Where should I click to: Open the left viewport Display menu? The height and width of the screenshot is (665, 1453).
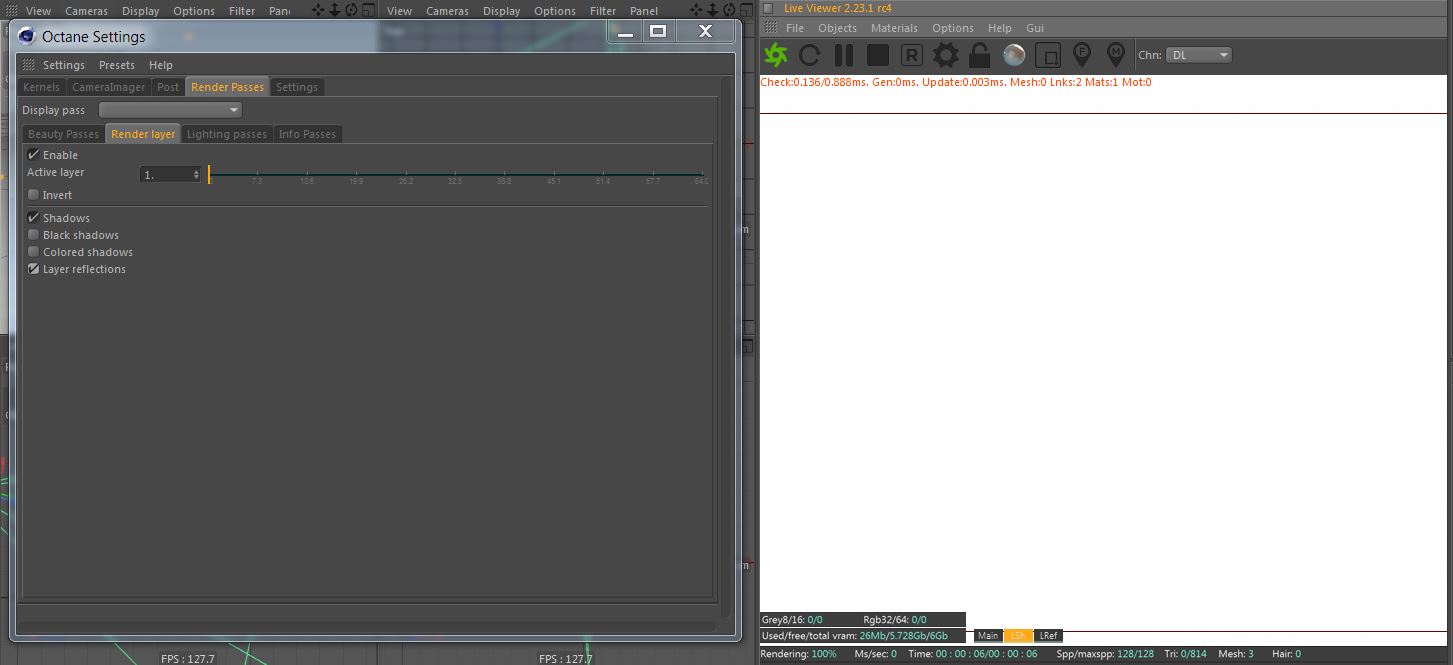tap(141, 11)
